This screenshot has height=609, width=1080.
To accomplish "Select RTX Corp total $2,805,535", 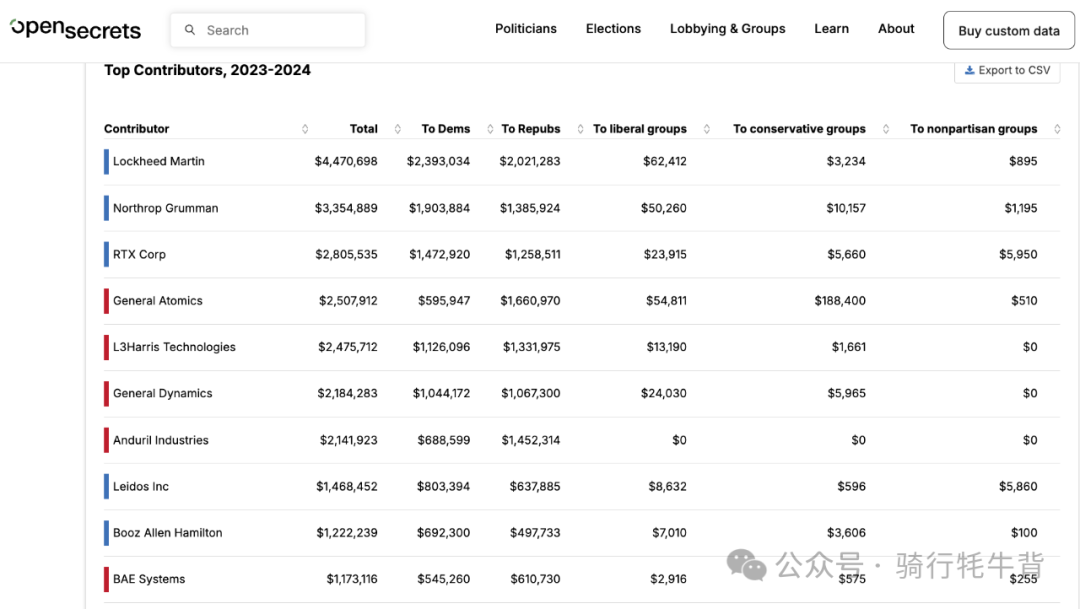I will [346, 254].
